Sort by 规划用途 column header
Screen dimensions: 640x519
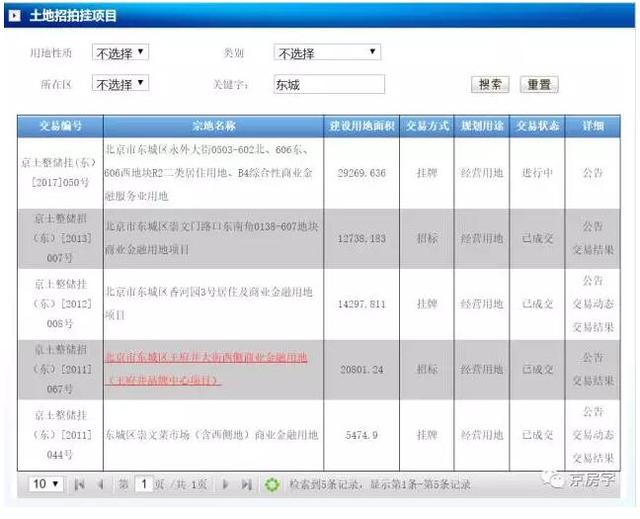(482, 126)
